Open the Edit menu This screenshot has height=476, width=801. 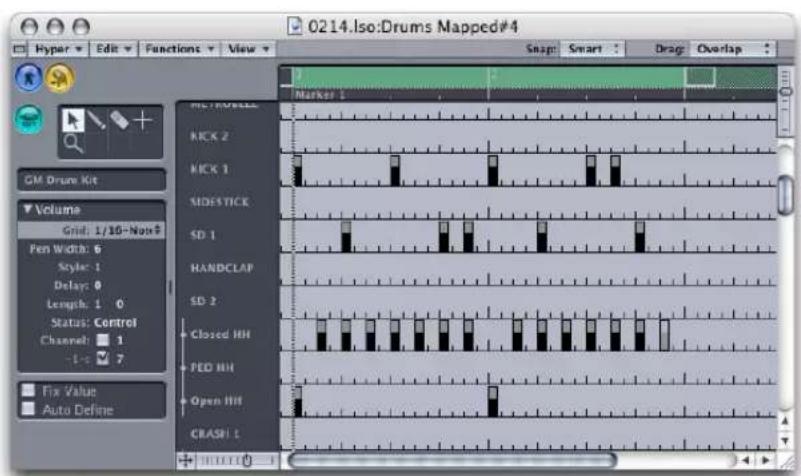point(113,49)
